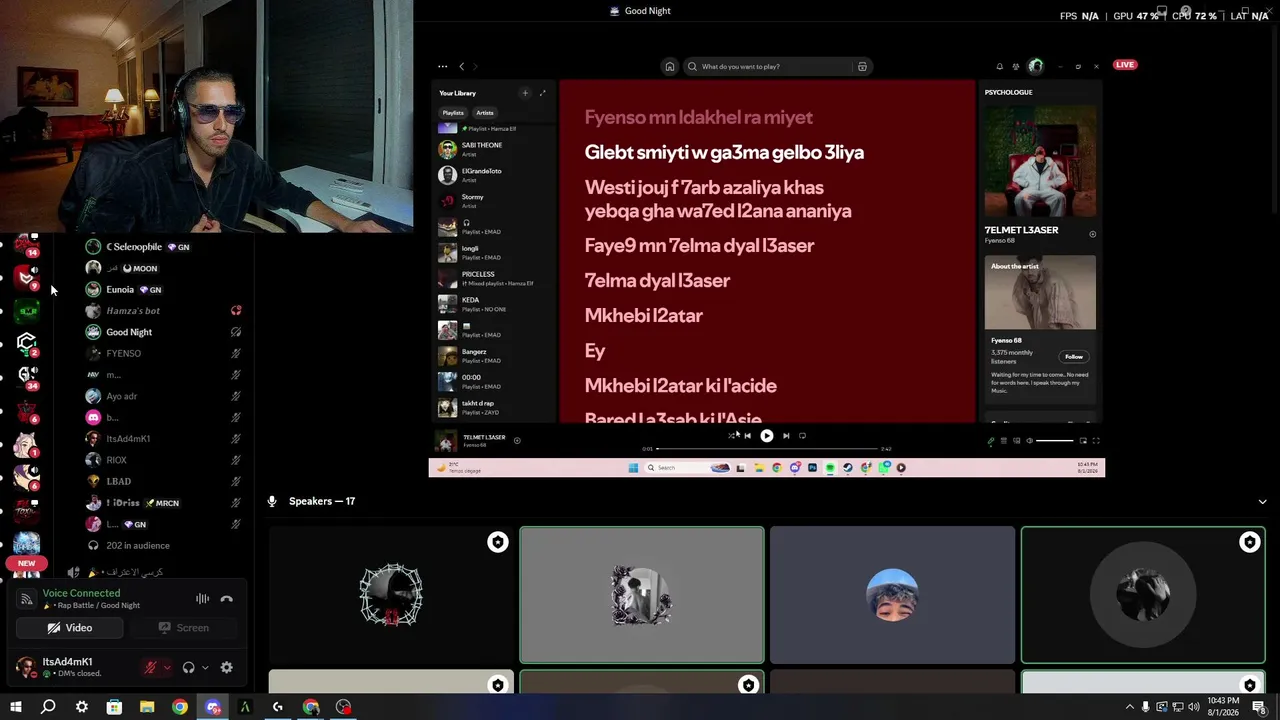The height and width of the screenshot is (720, 1280).
Task: Open Spotify three-dot menu
Action: pyautogui.click(x=443, y=67)
